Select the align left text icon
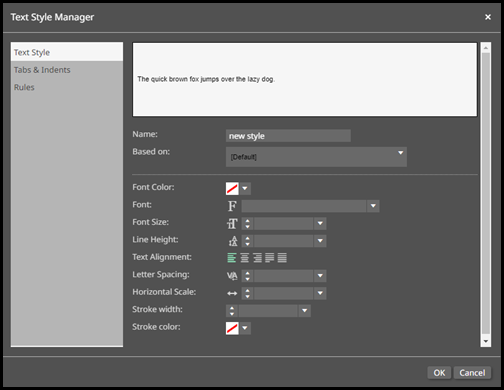 point(232,258)
